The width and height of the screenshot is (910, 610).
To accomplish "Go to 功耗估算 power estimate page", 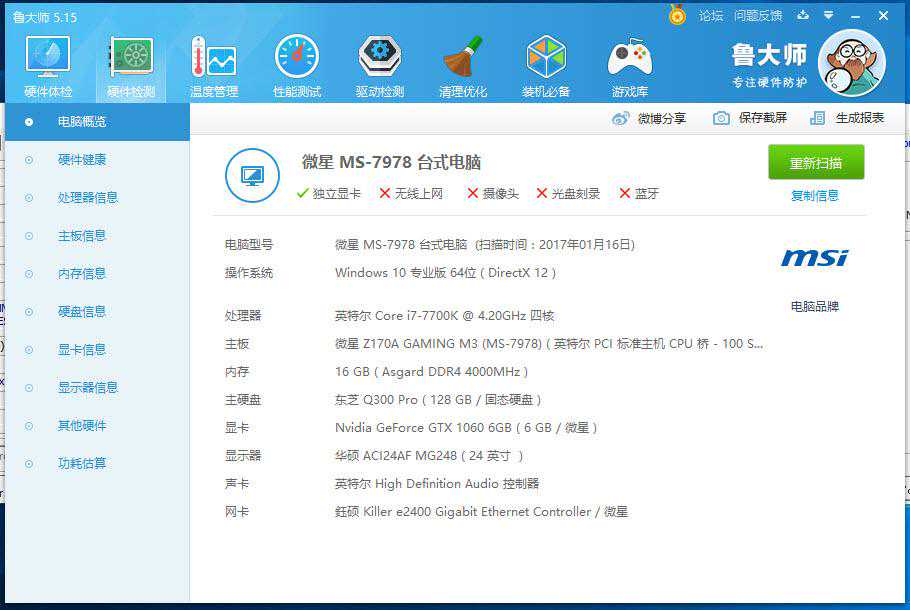I will [82, 464].
